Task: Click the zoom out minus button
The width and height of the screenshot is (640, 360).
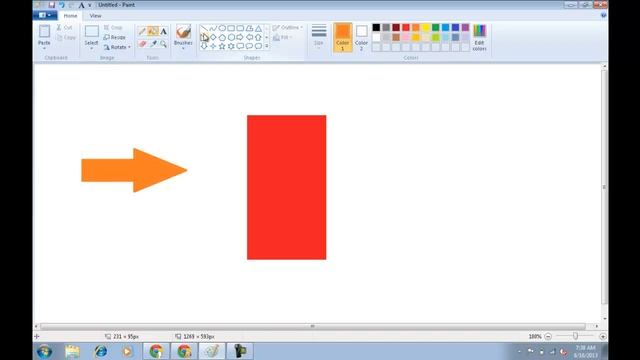Action: point(548,336)
